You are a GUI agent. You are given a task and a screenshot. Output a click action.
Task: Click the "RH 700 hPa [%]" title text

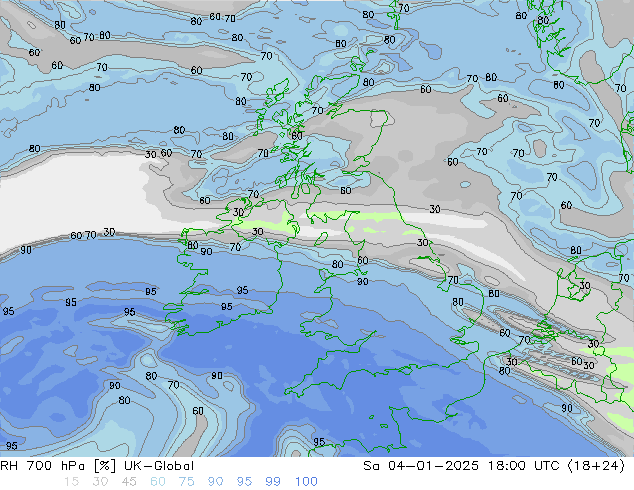(58, 466)
